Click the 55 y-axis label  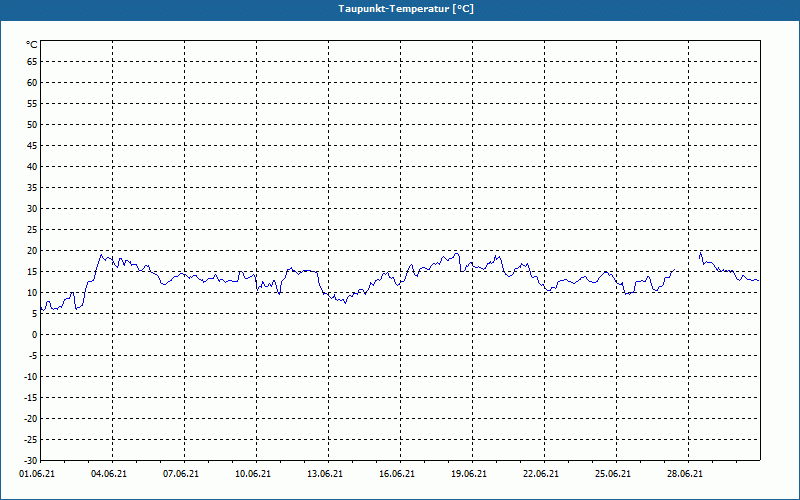[32, 104]
